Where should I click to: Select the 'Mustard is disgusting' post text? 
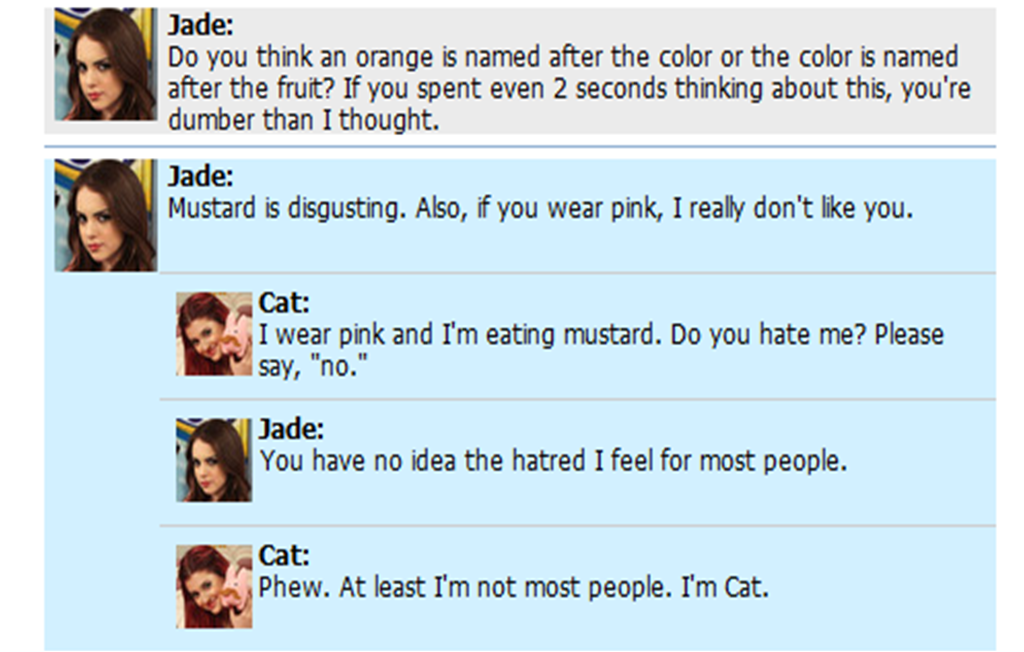[x=540, y=208]
